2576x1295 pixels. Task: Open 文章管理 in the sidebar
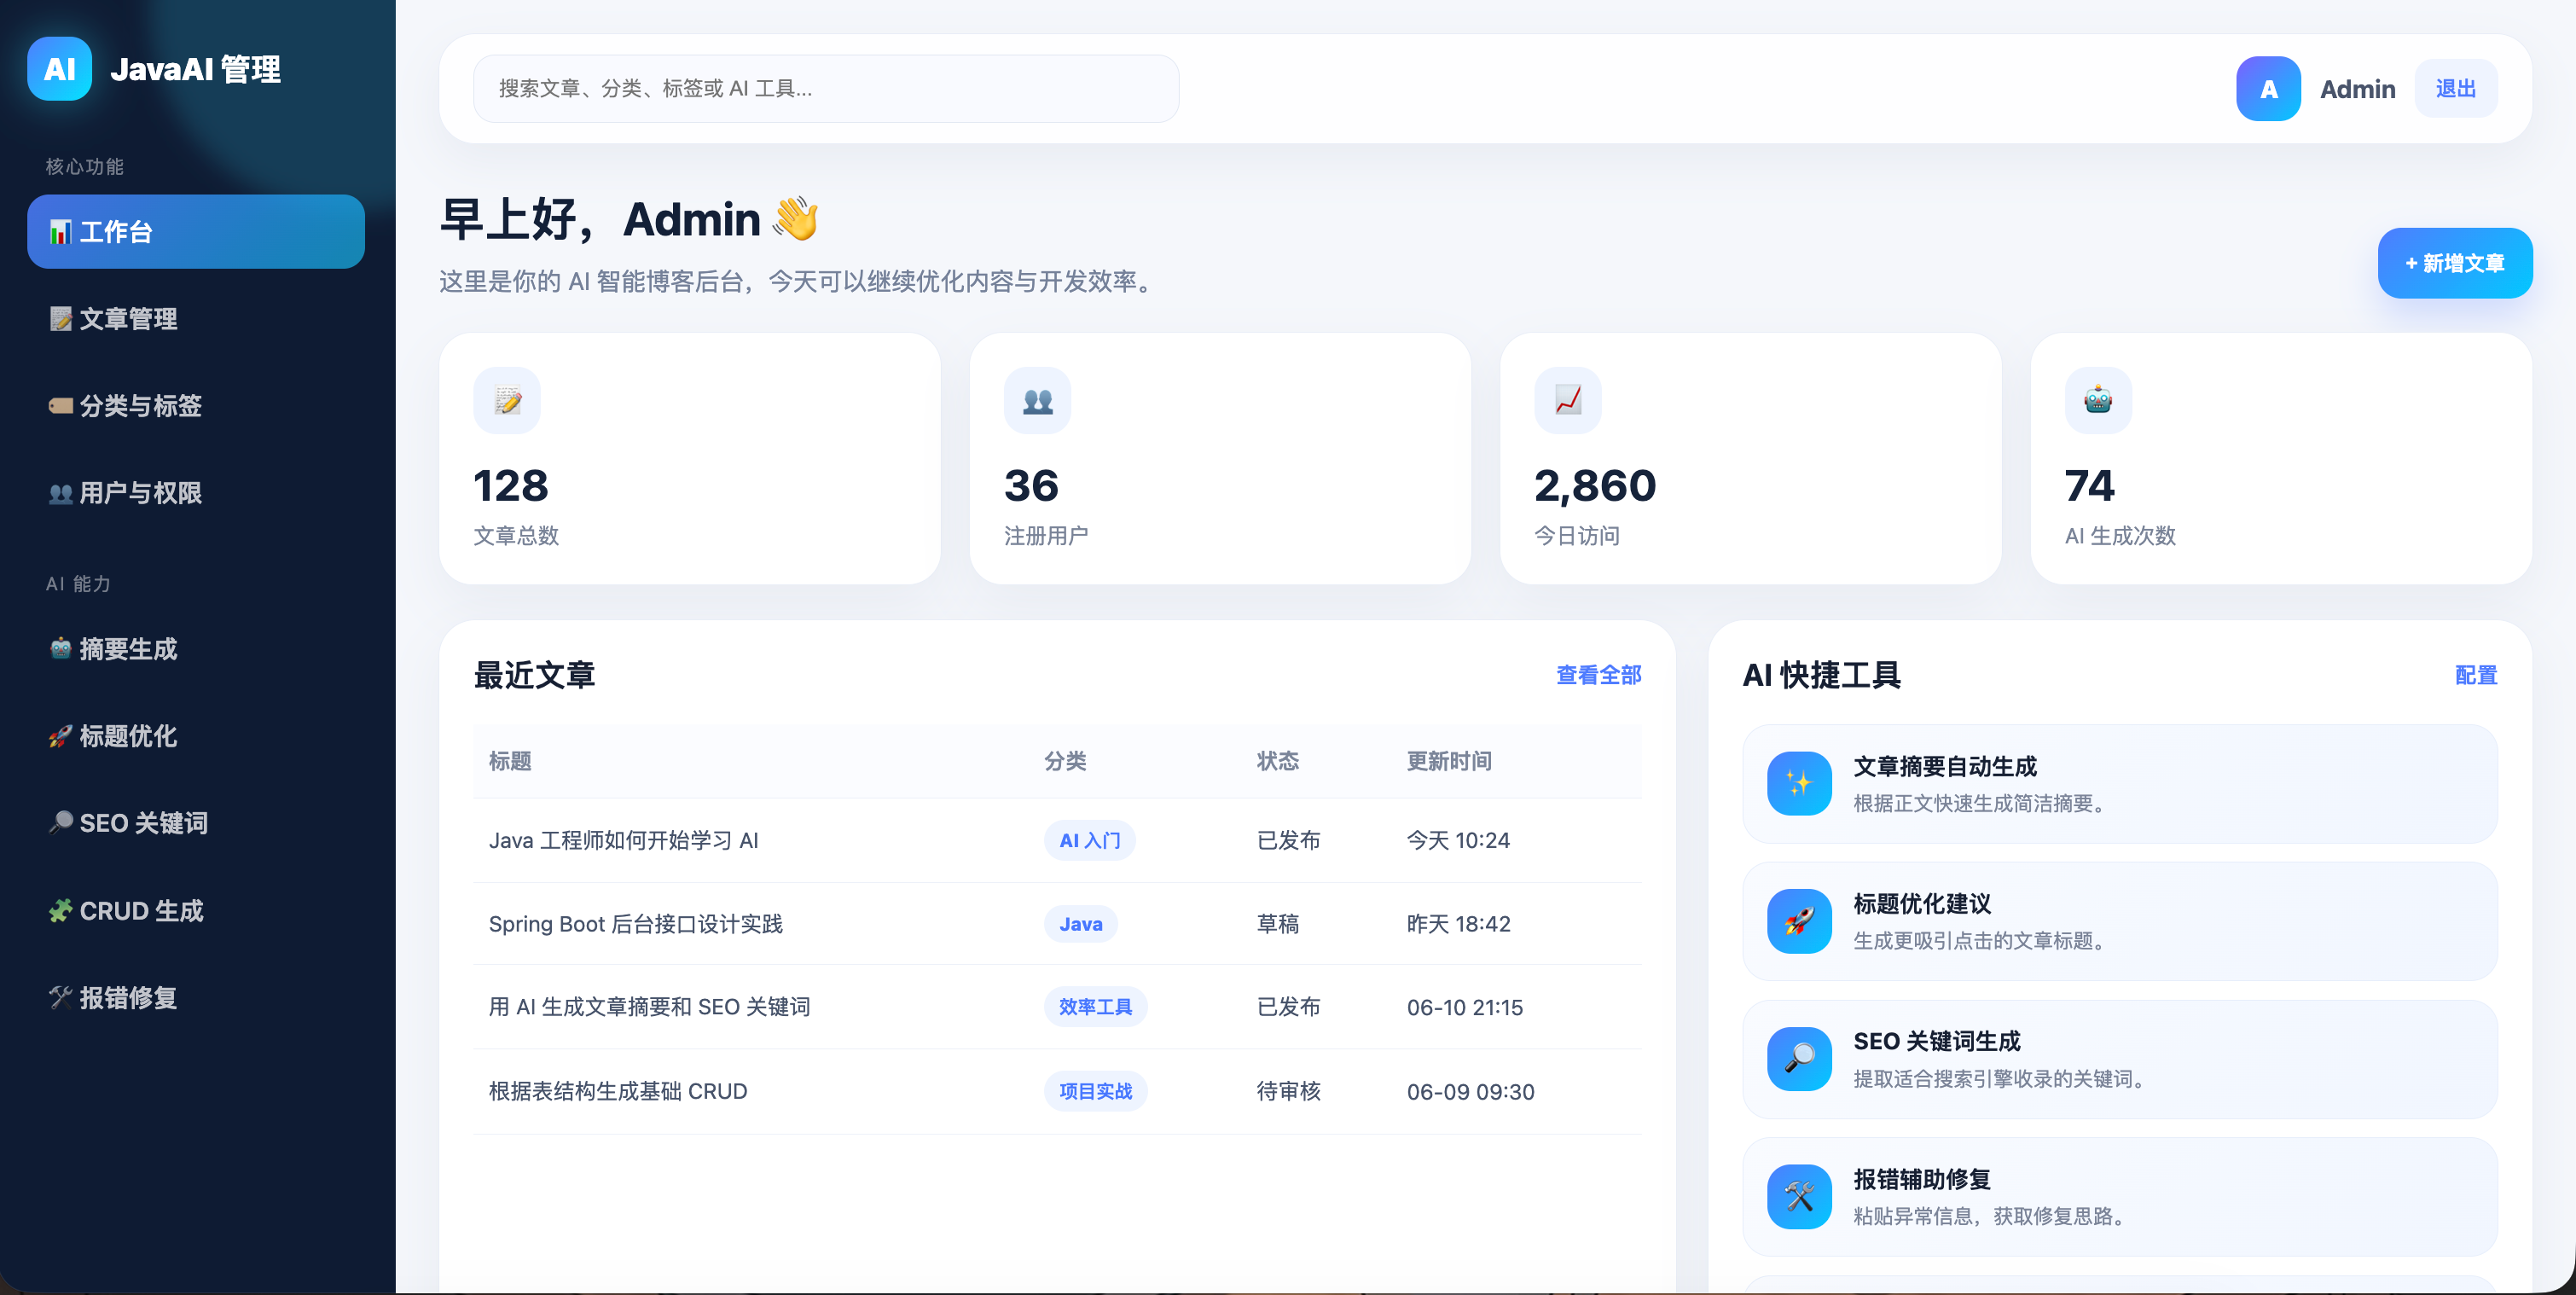(x=196, y=319)
